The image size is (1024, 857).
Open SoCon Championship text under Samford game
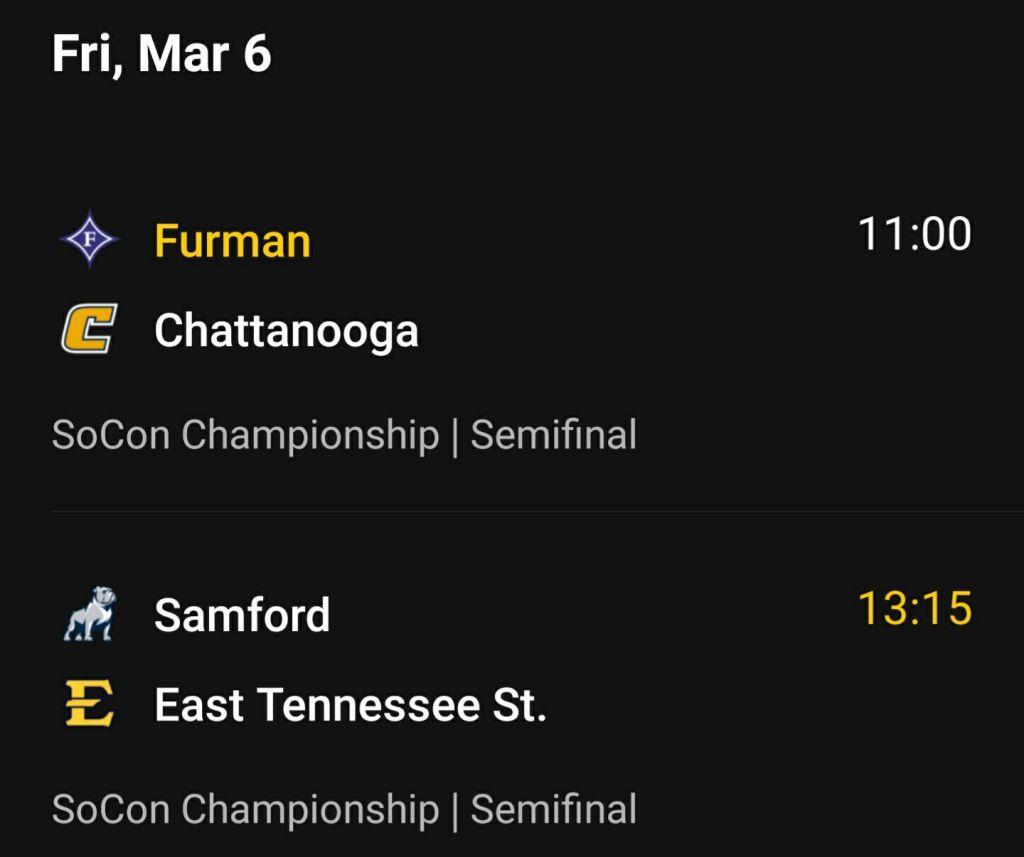point(245,809)
